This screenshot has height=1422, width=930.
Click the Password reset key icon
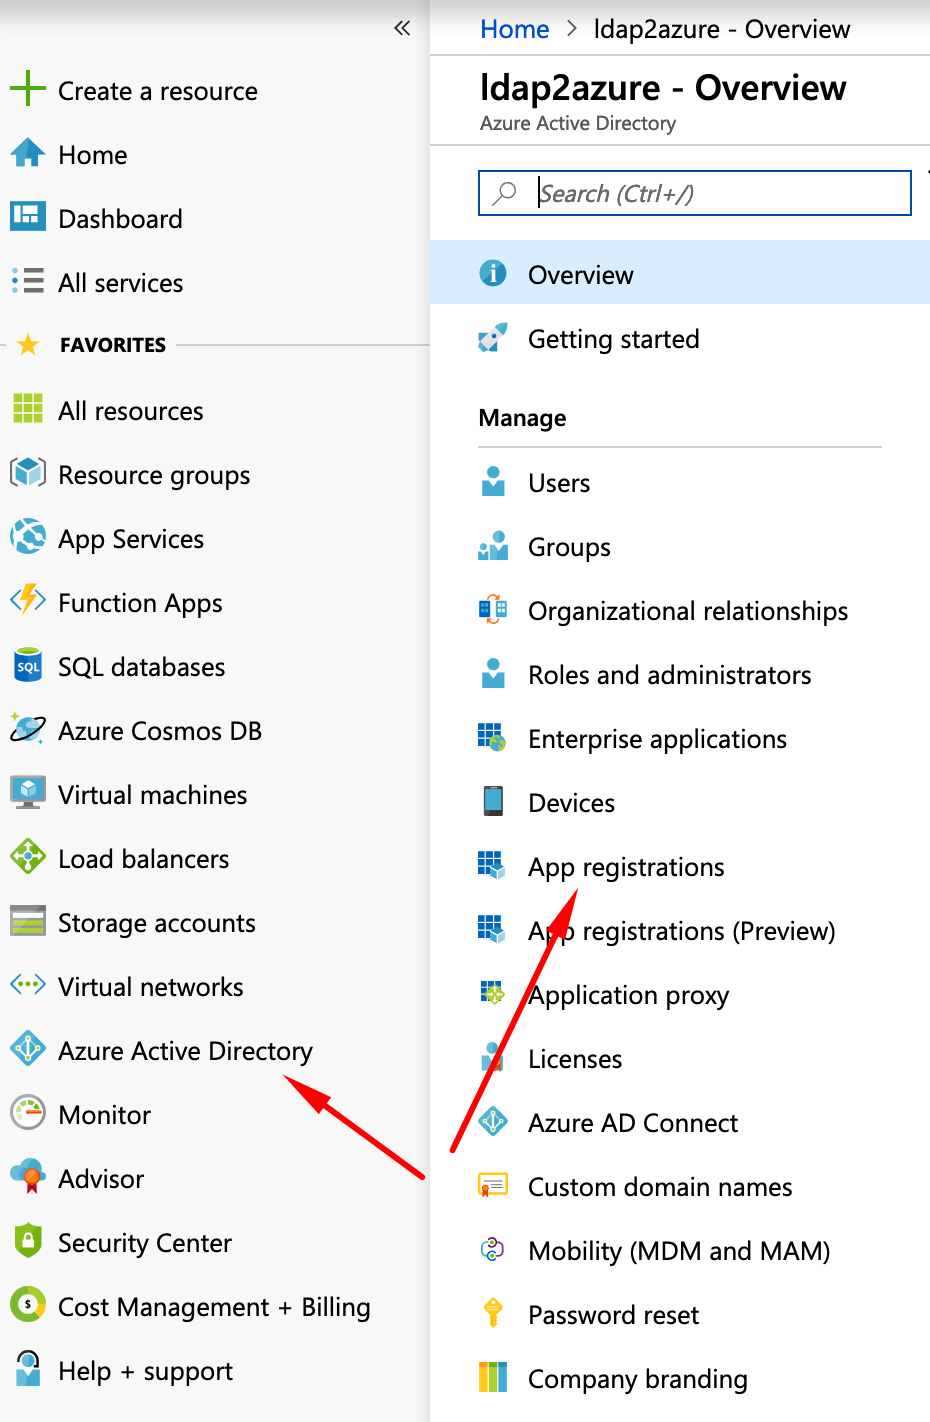(x=493, y=1312)
